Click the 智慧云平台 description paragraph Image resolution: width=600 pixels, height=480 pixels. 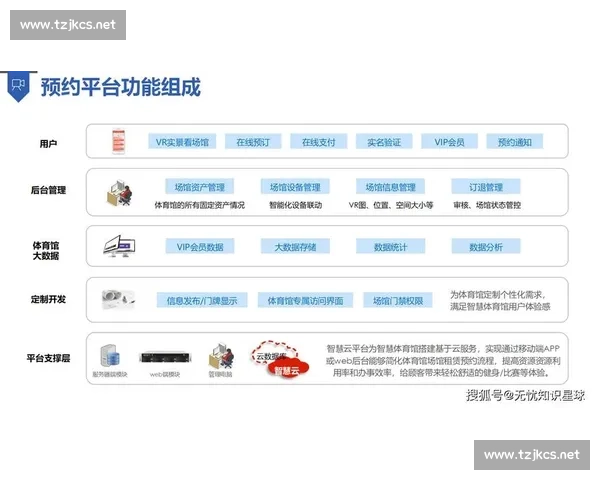tap(443, 360)
